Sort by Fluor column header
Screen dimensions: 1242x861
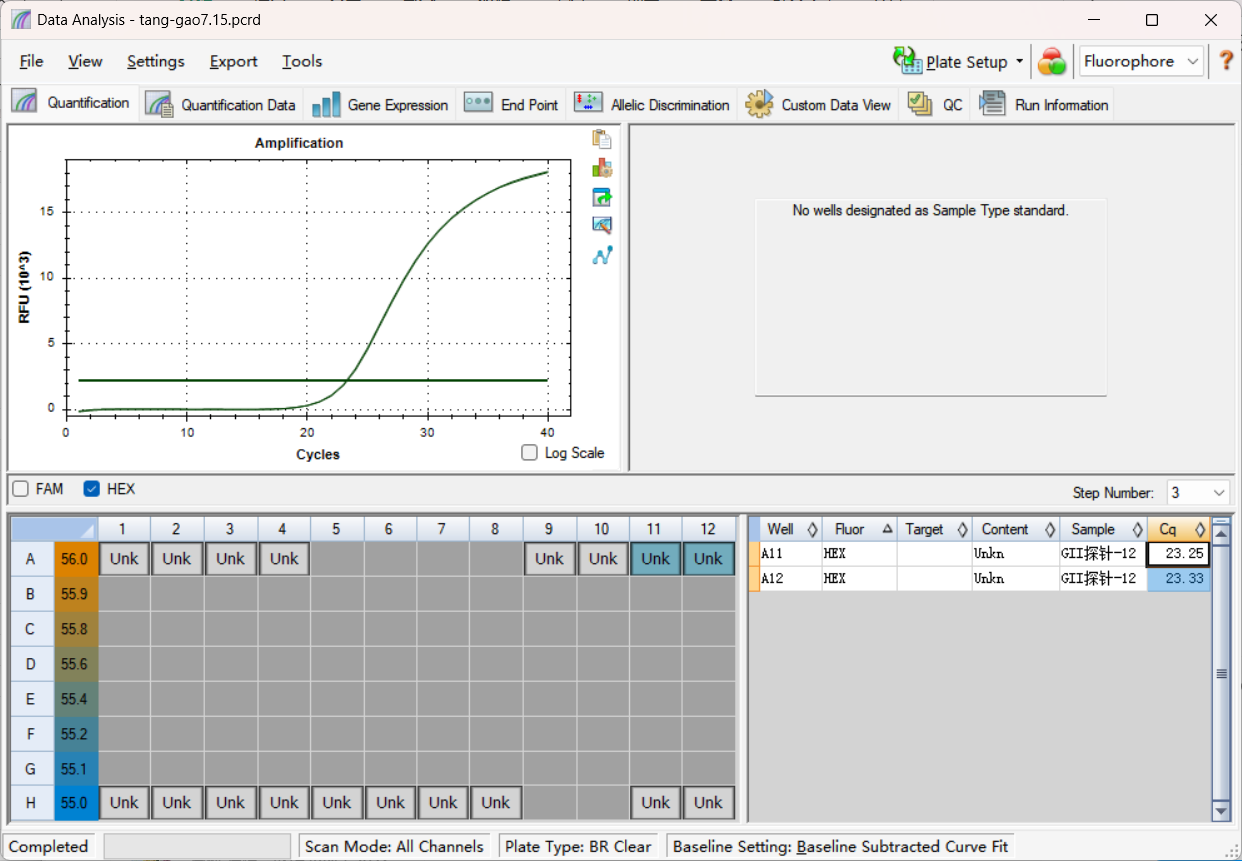click(859, 529)
